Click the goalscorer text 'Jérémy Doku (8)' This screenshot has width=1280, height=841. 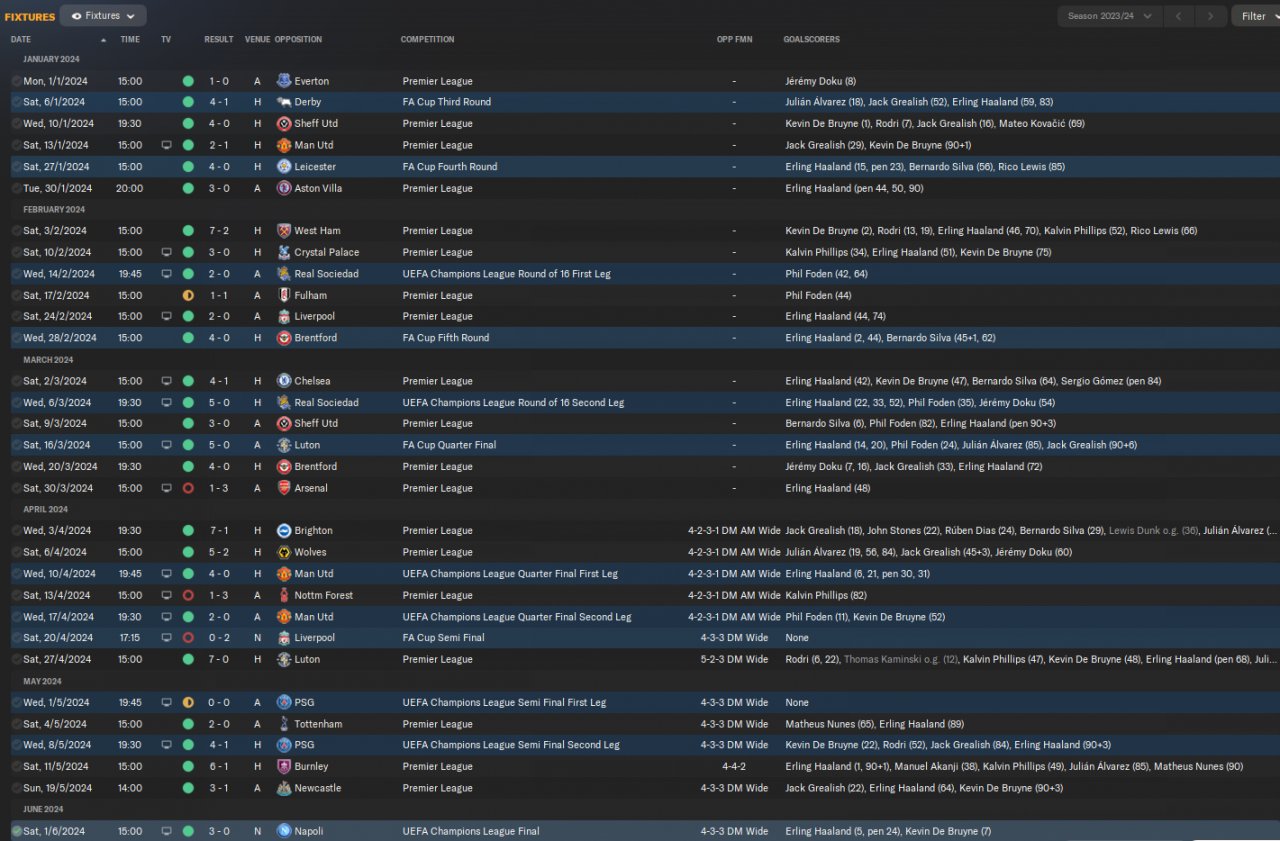821,81
